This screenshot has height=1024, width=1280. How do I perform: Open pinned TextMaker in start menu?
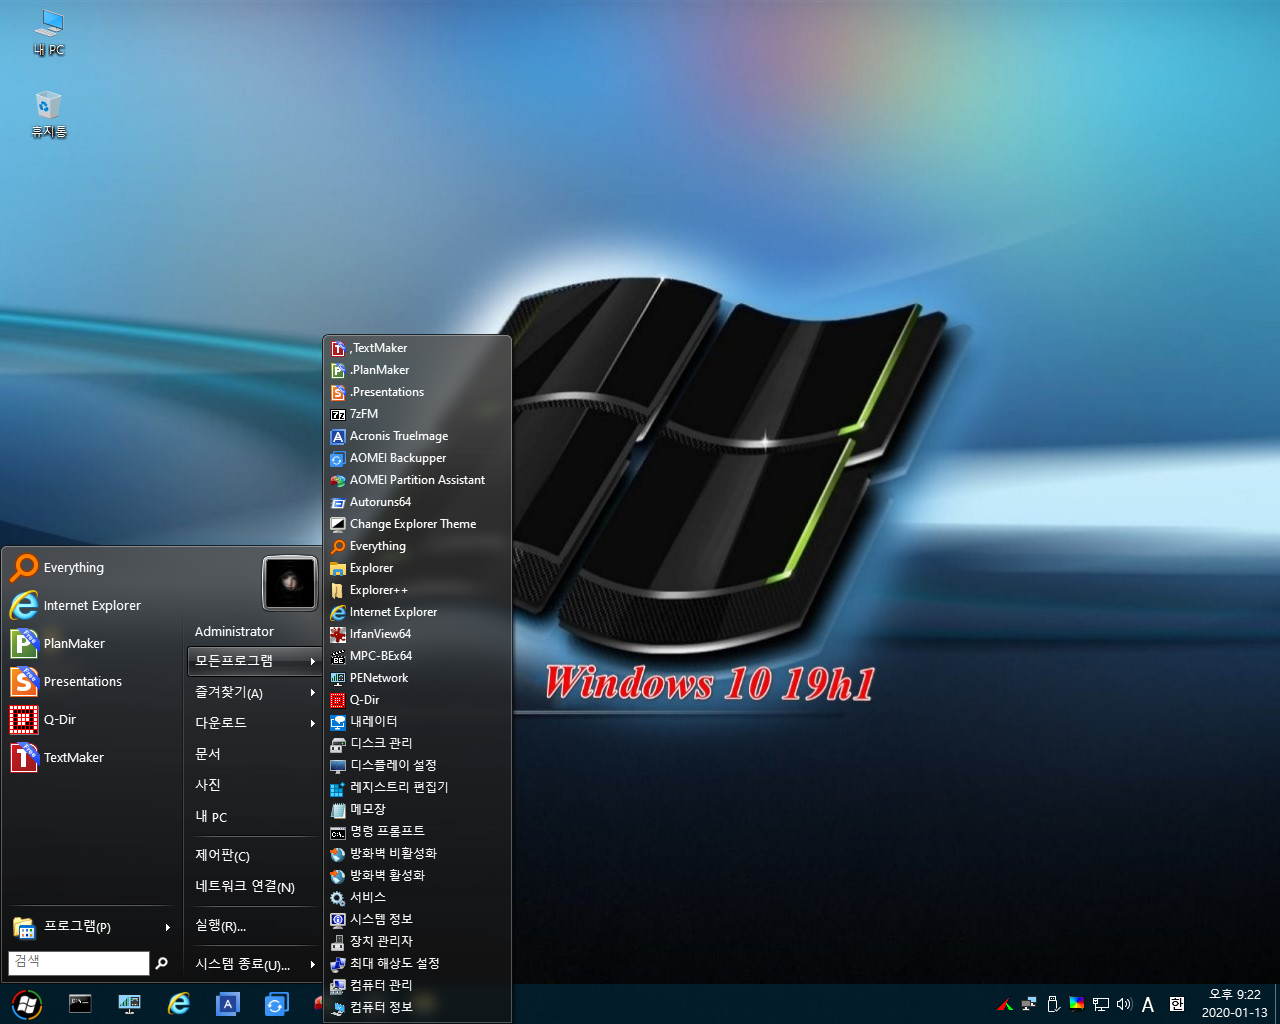tap(93, 758)
